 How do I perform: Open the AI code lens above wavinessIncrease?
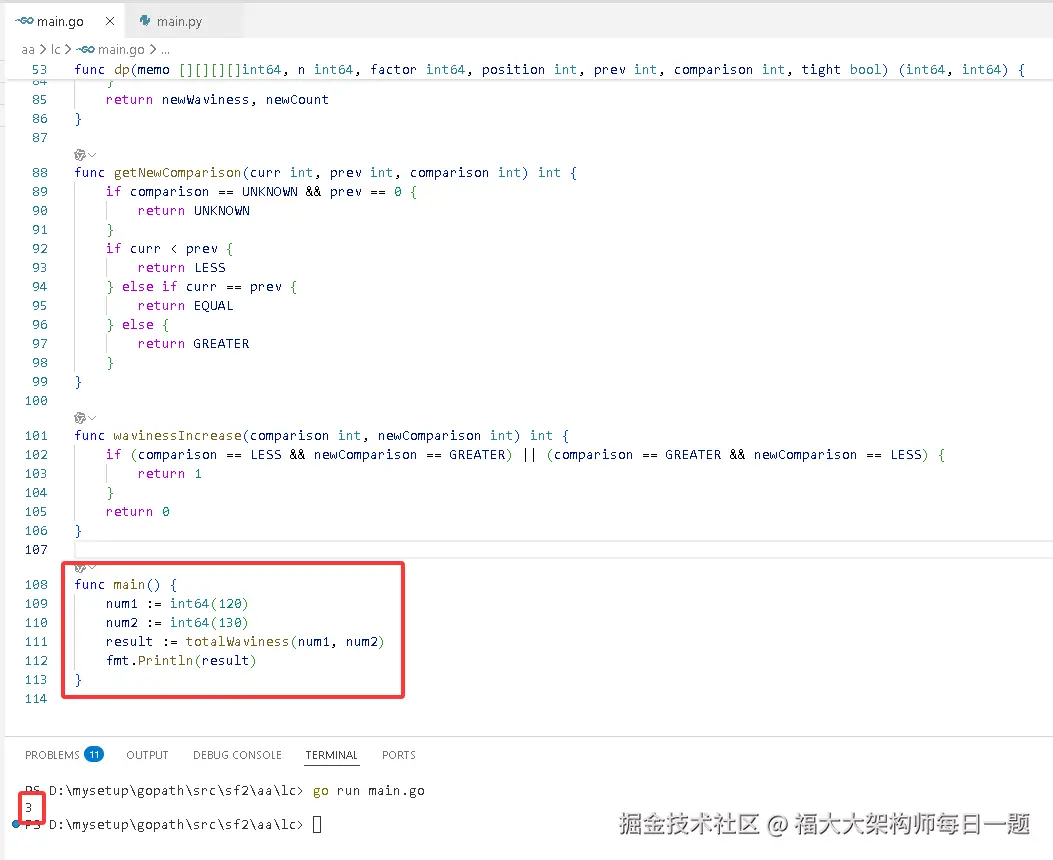point(80,418)
